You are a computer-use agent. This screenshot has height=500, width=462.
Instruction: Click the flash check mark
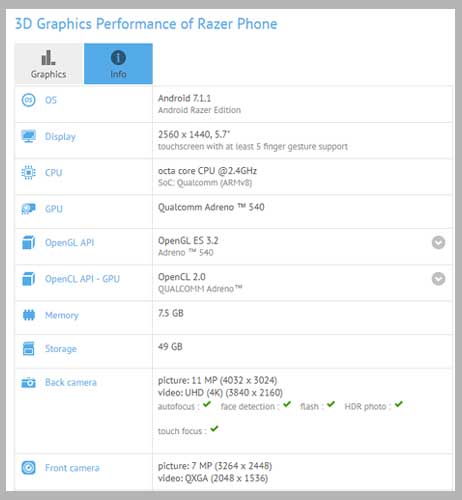[x=331, y=404]
